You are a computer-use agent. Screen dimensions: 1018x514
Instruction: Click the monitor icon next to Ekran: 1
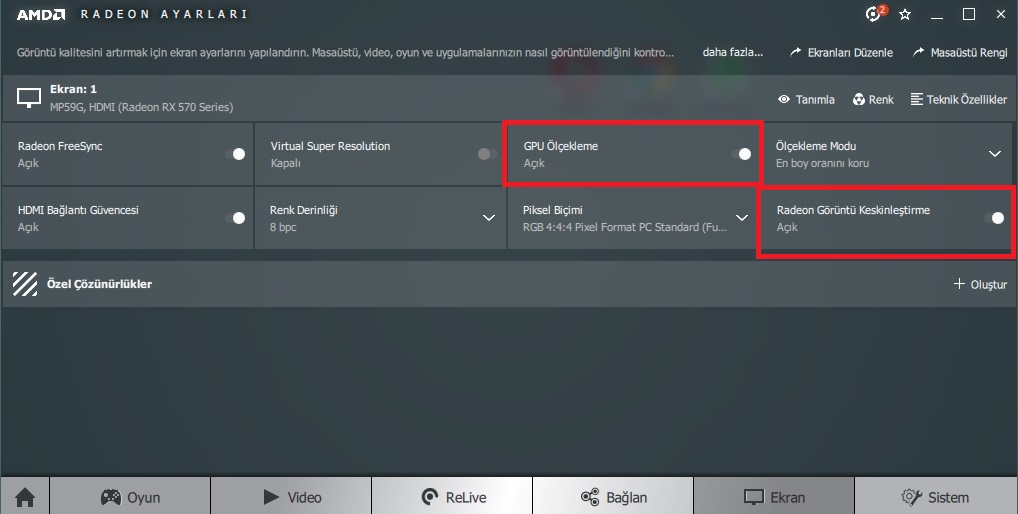pos(29,98)
